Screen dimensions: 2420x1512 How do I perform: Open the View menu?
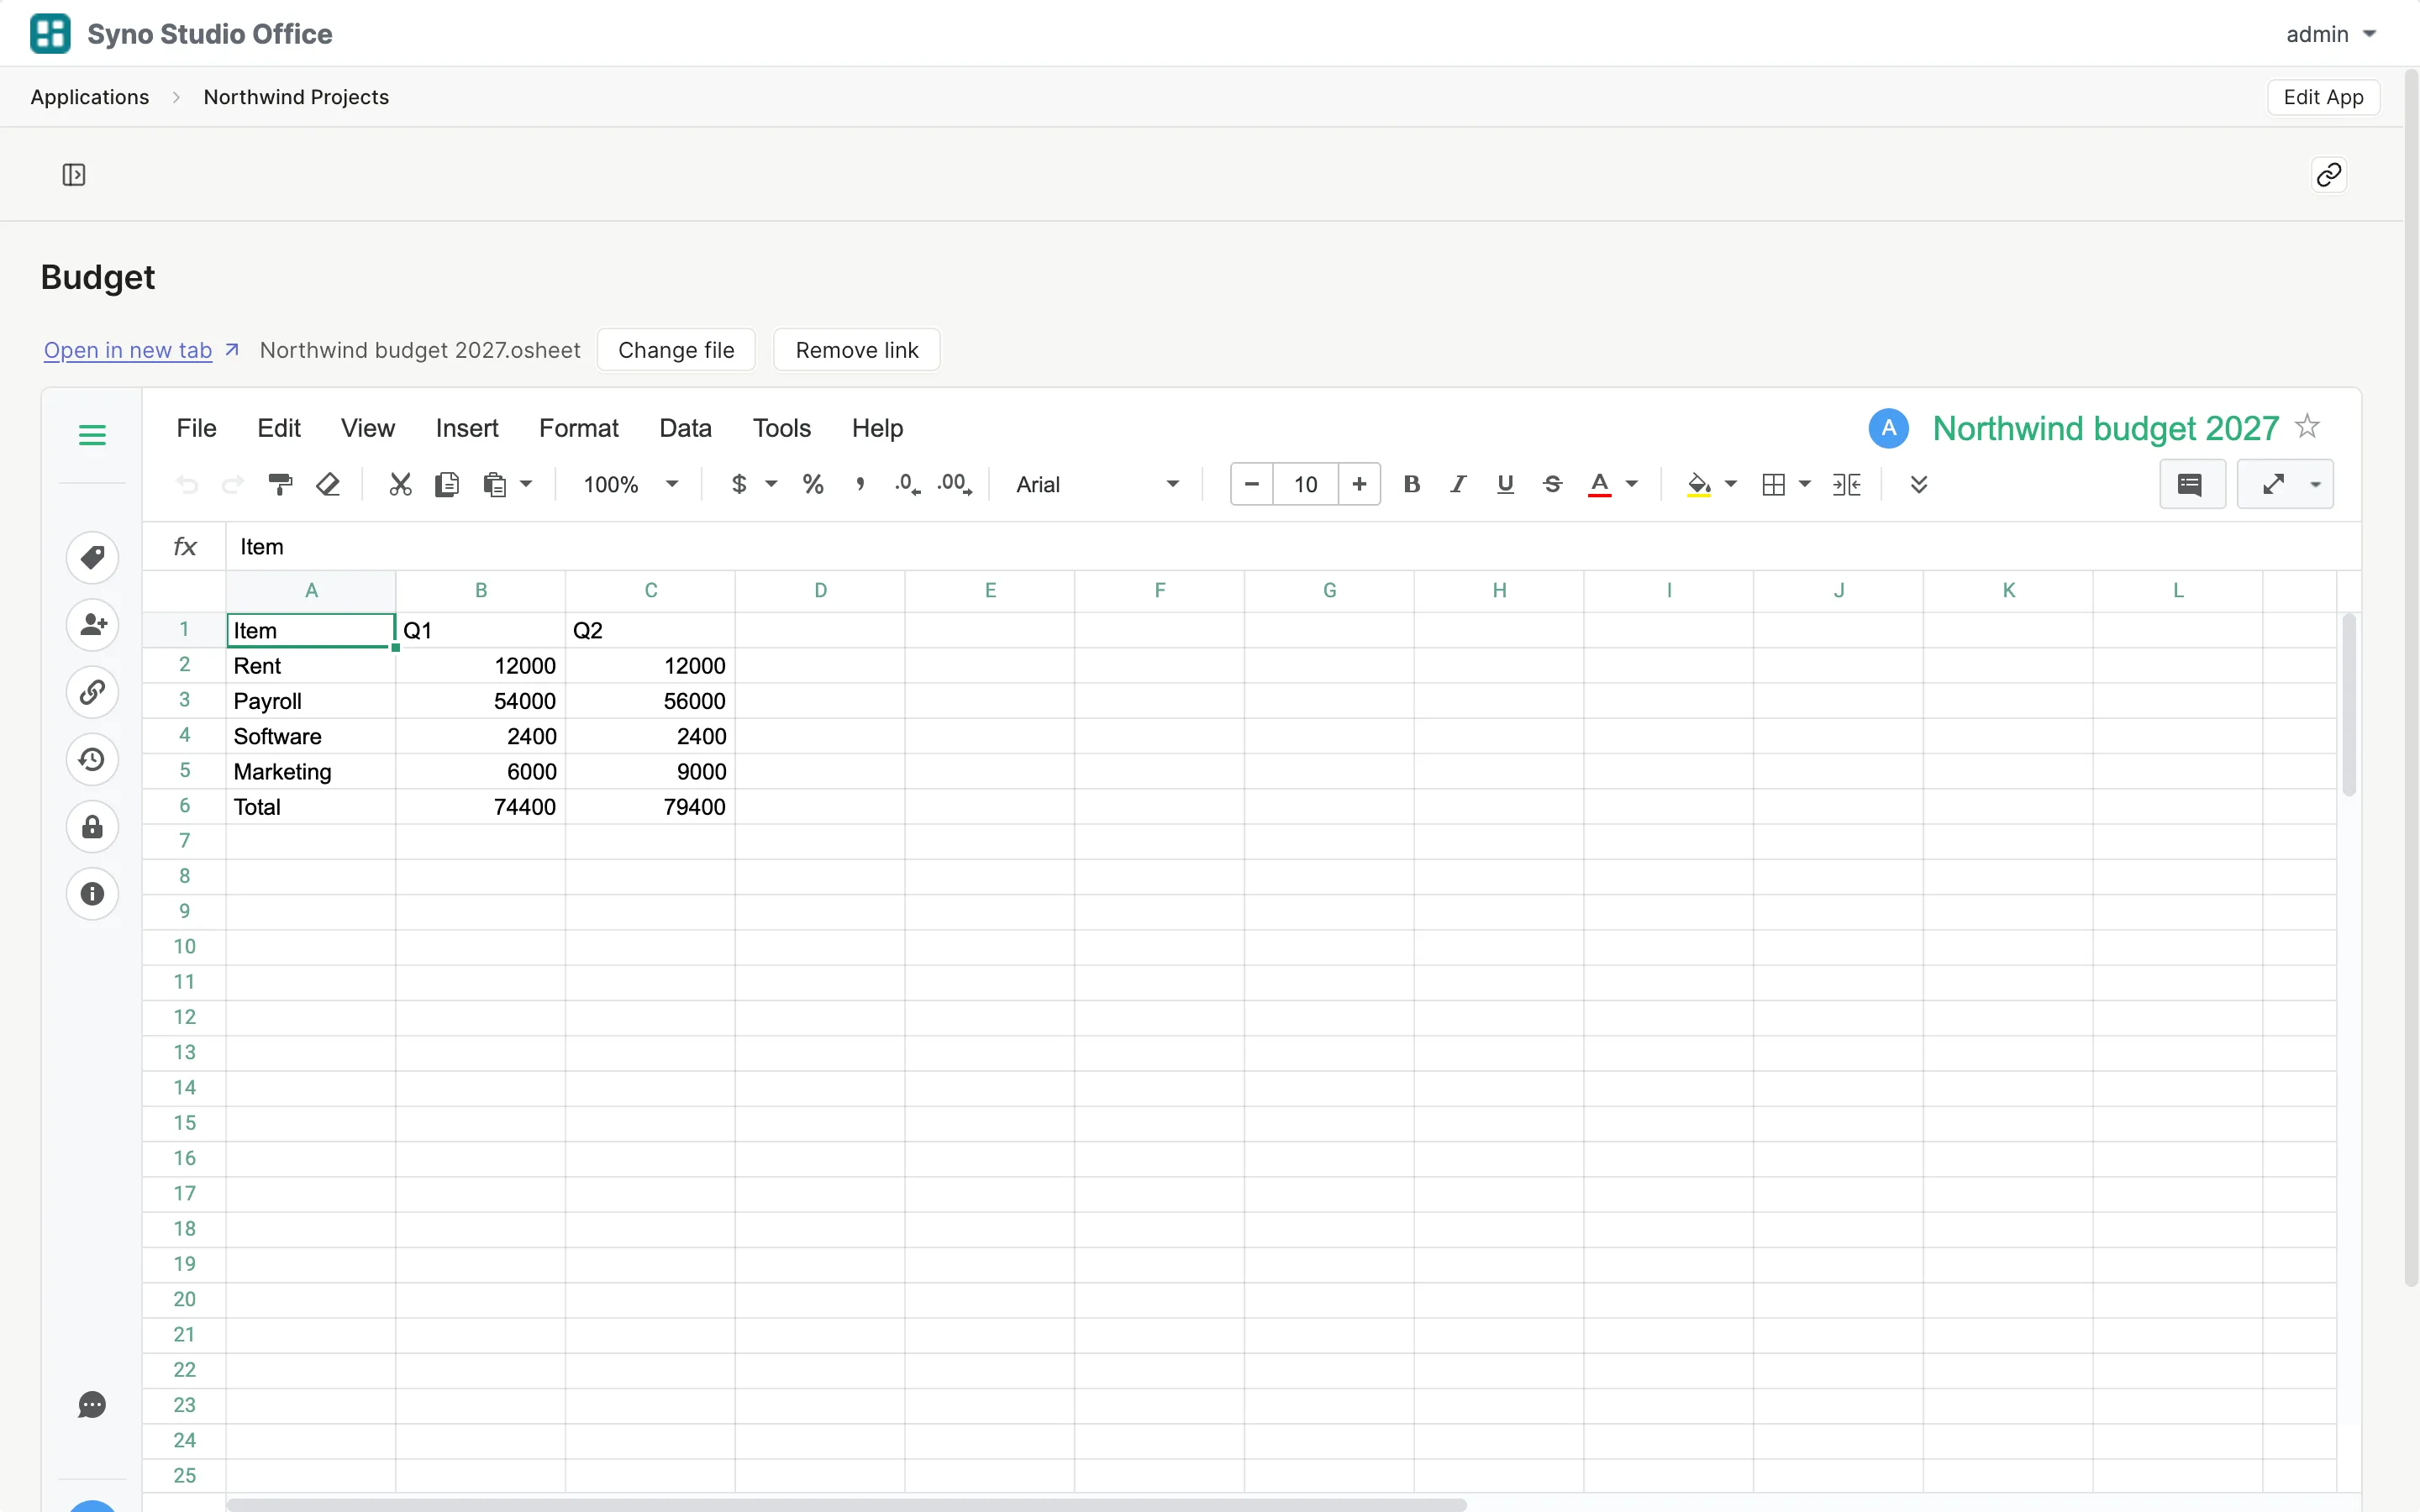[x=368, y=428]
